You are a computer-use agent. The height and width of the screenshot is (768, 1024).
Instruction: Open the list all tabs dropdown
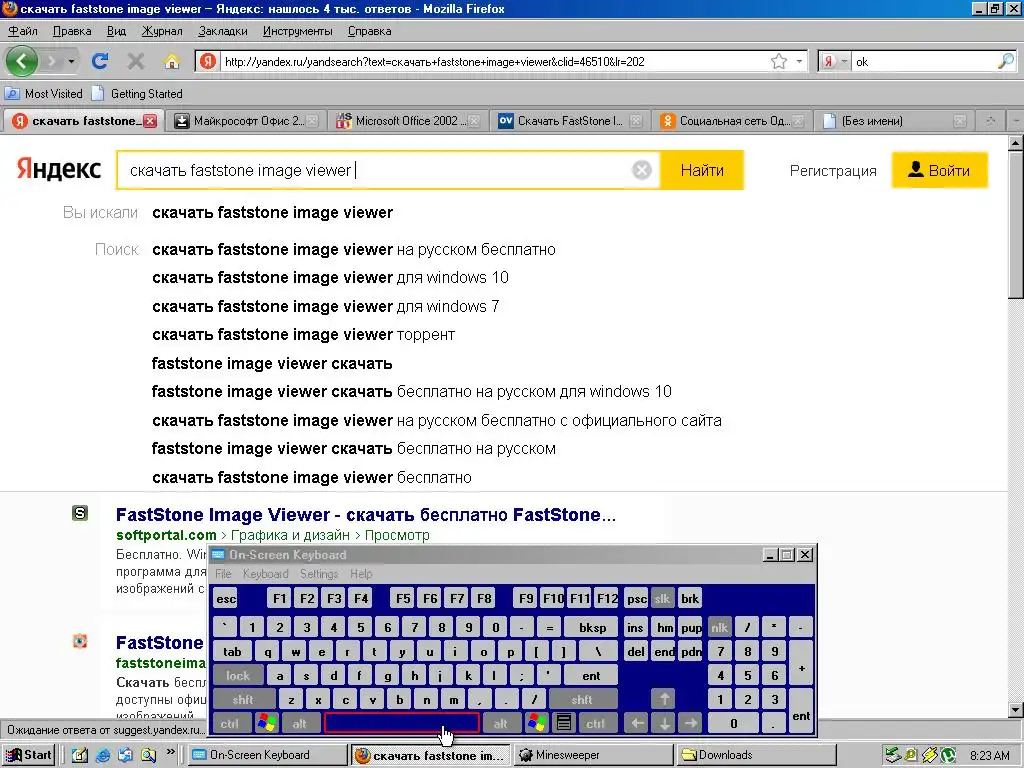pyautogui.click(x=1016, y=121)
